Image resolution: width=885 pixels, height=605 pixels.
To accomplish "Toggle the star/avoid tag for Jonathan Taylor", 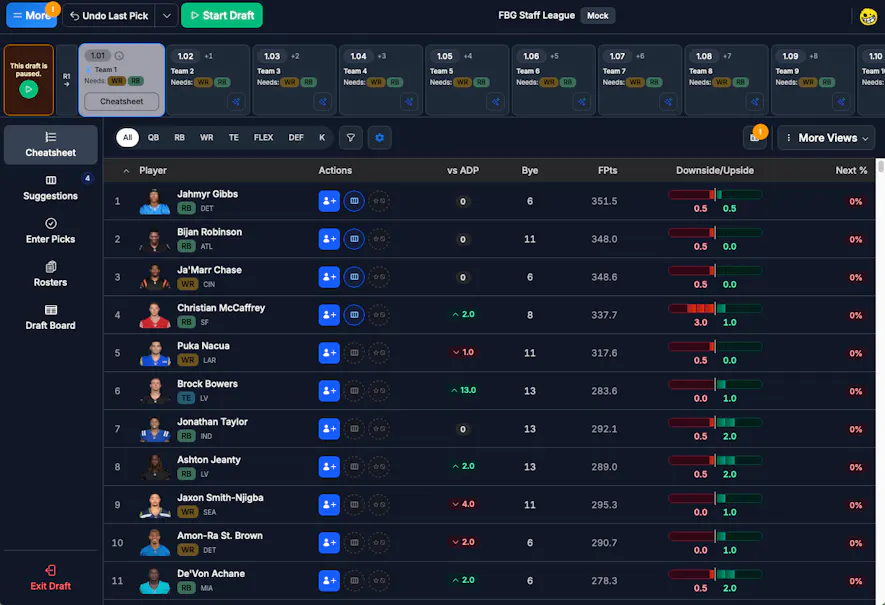I will point(379,429).
